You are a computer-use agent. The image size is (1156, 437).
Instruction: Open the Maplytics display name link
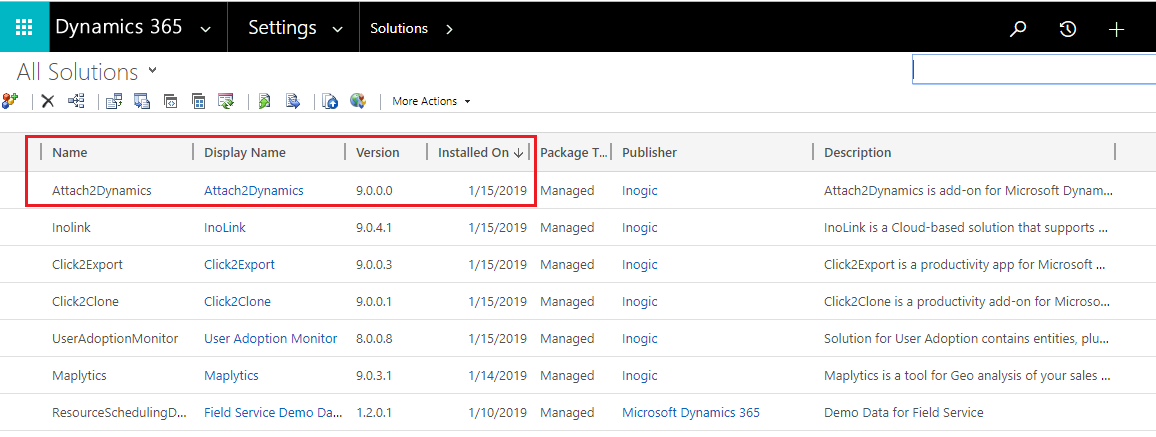coord(231,375)
